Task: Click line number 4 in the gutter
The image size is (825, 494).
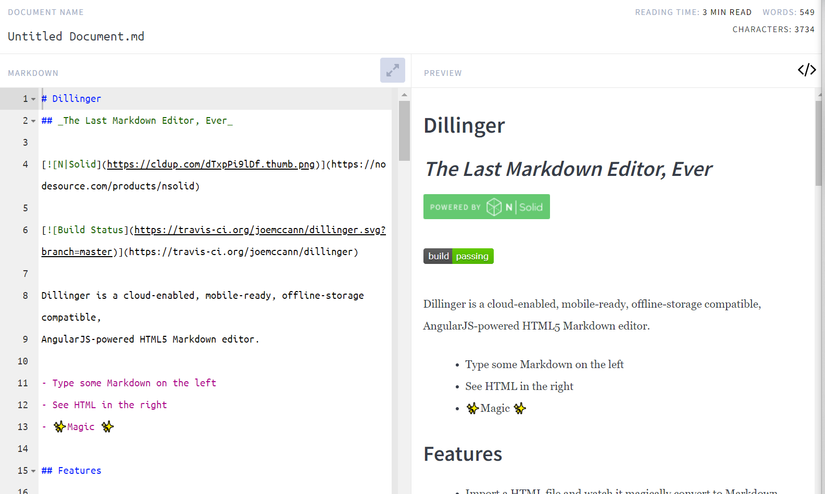Action: pyautogui.click(x=25, y=165)
